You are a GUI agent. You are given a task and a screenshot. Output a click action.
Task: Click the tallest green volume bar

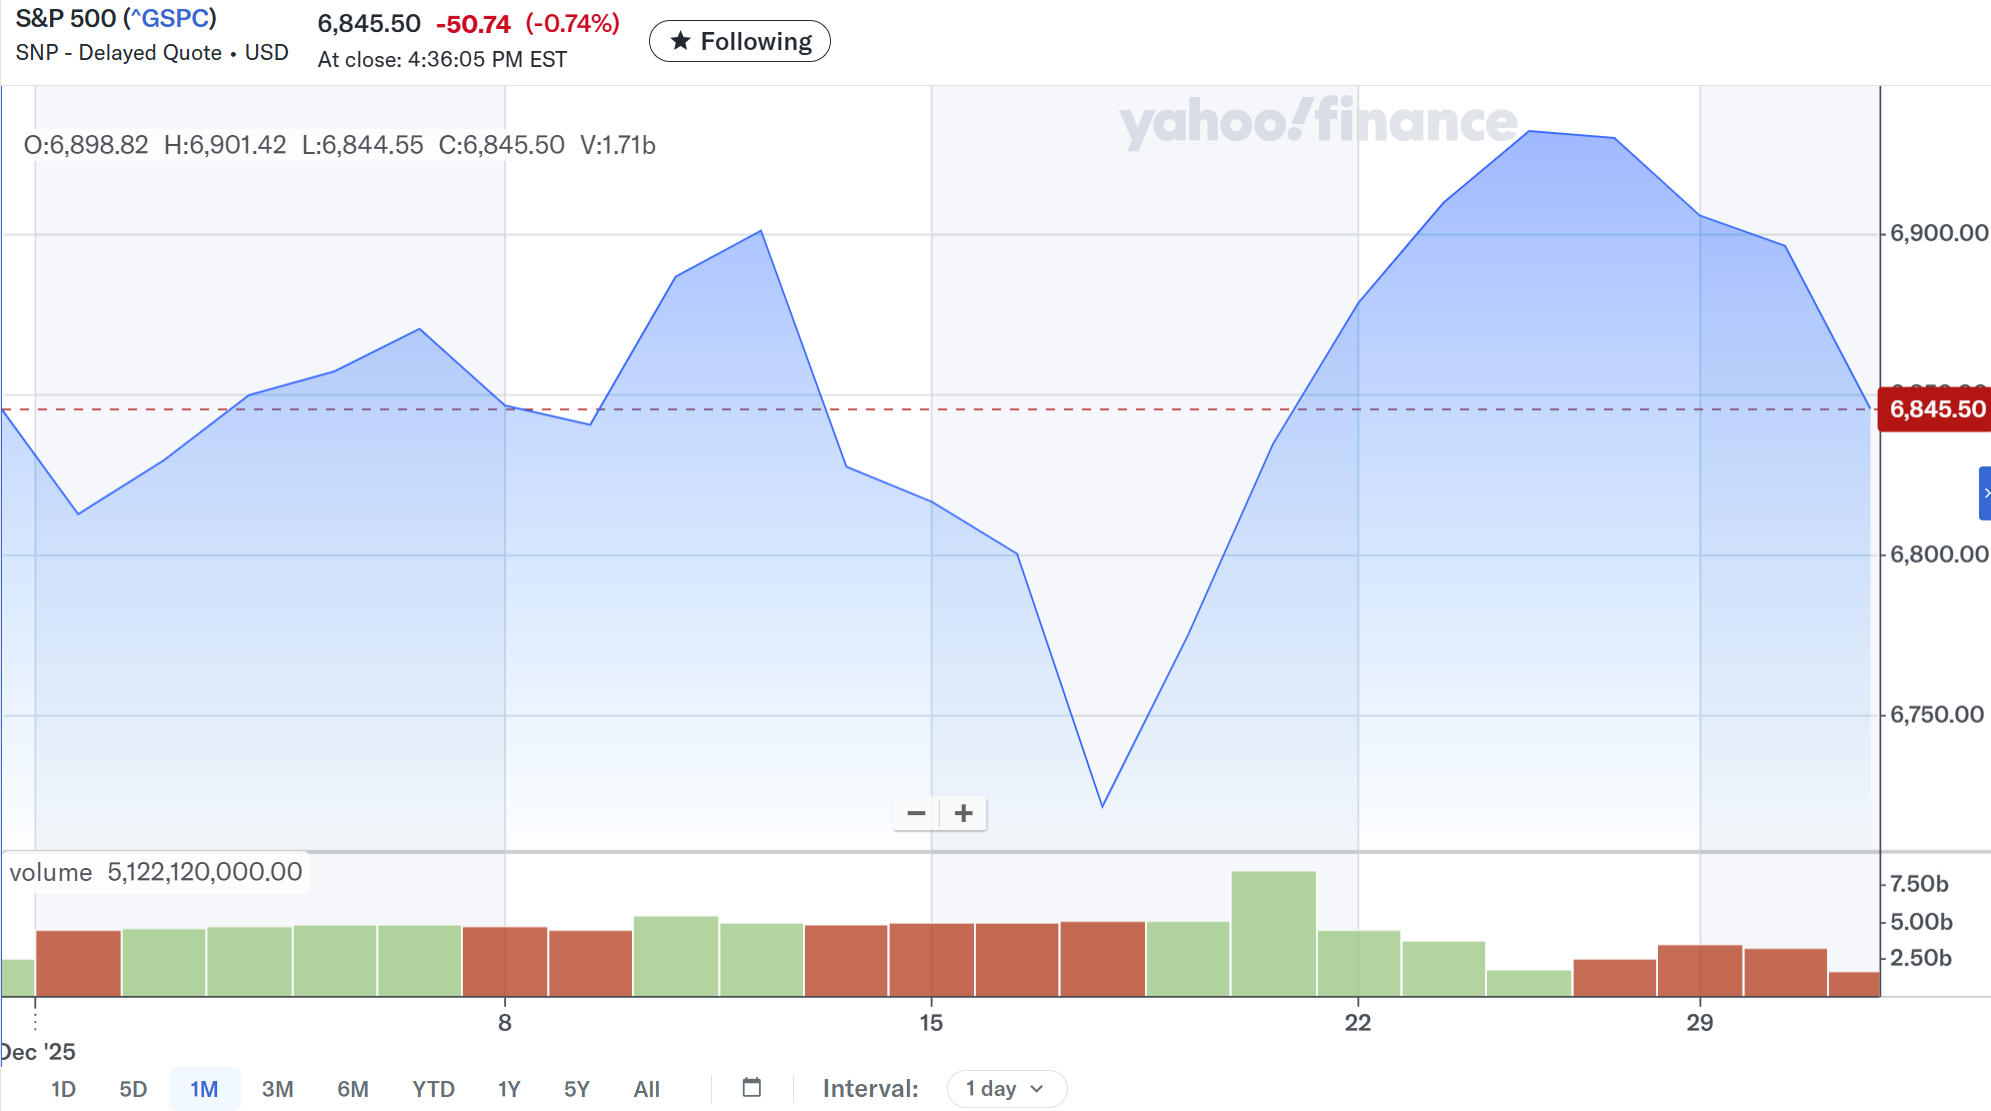1273,933
